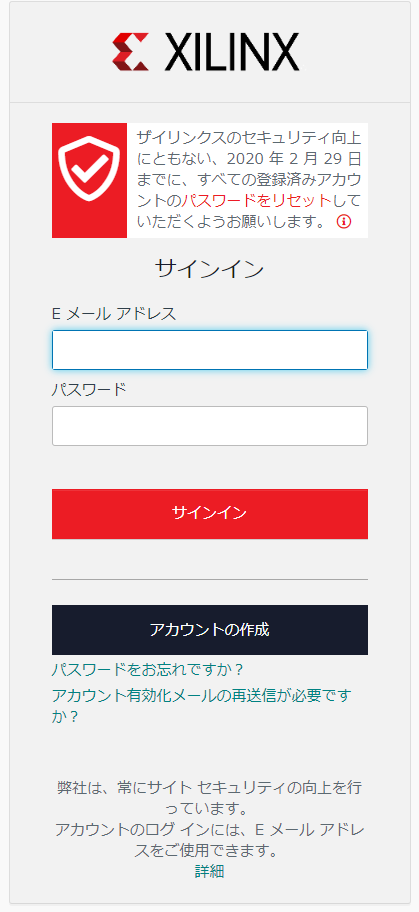This screenshot has width=419, height=912.
Task: Click the E メール アドレス field label
Action: point(114,314)
